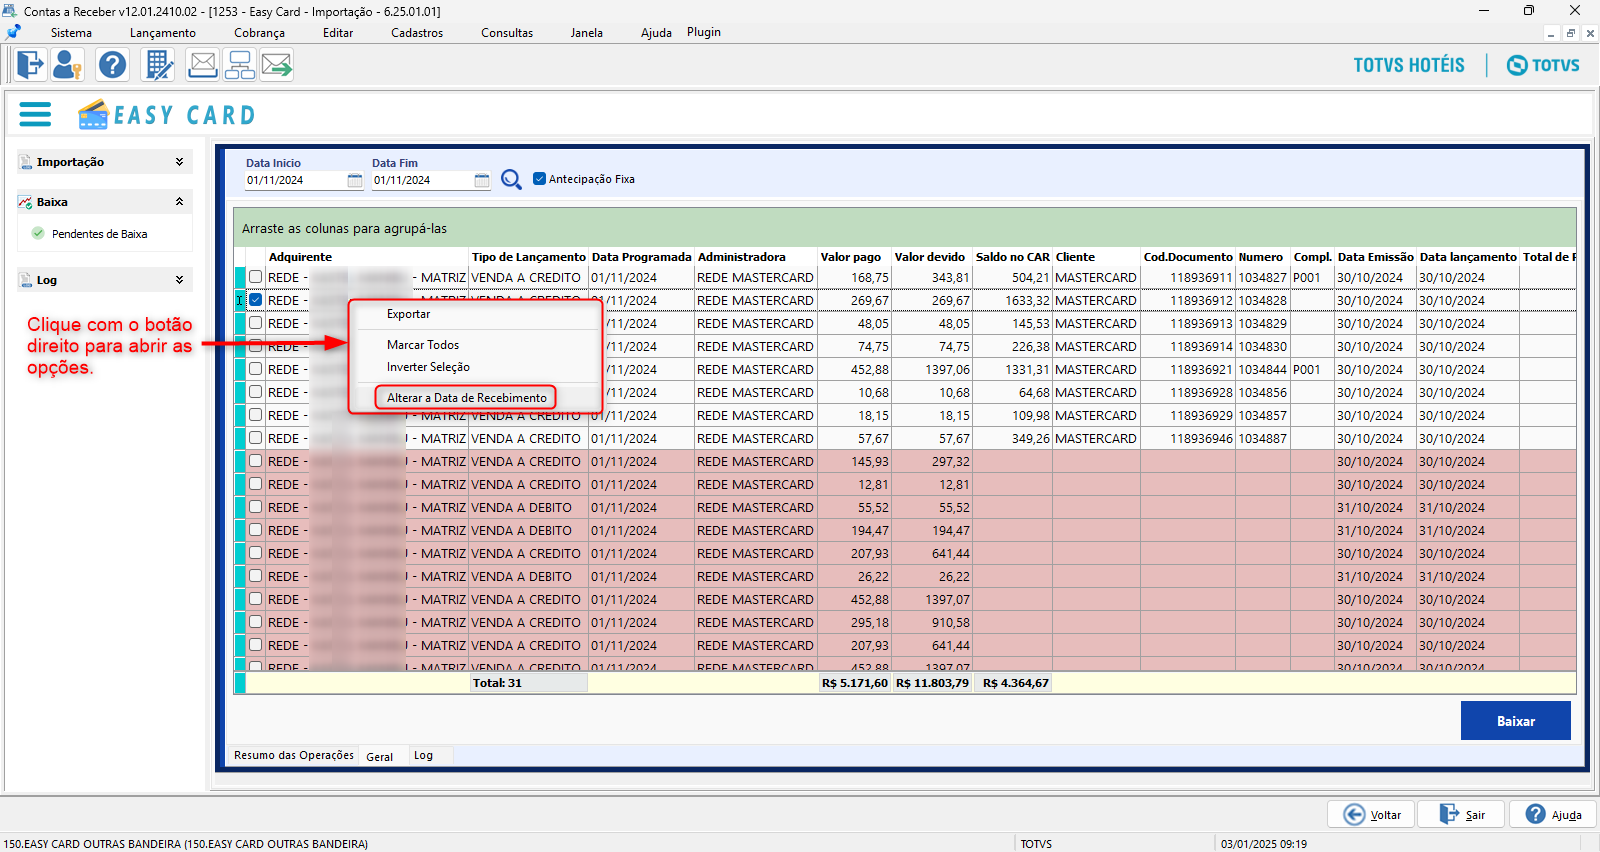Expand the Importação sidebar section
The width and height of the screenshot is (1600, 852).
pyautogui.click(x=179, y=162)
